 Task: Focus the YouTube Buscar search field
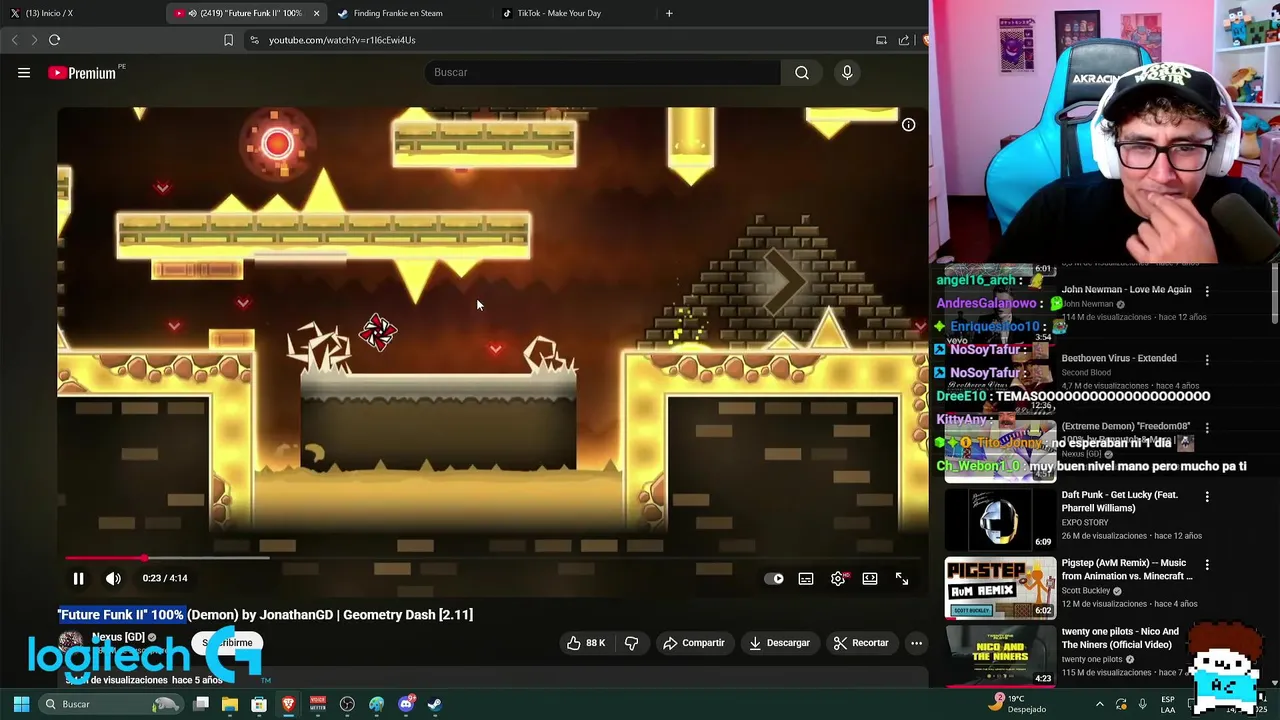[x=603, y=72]
